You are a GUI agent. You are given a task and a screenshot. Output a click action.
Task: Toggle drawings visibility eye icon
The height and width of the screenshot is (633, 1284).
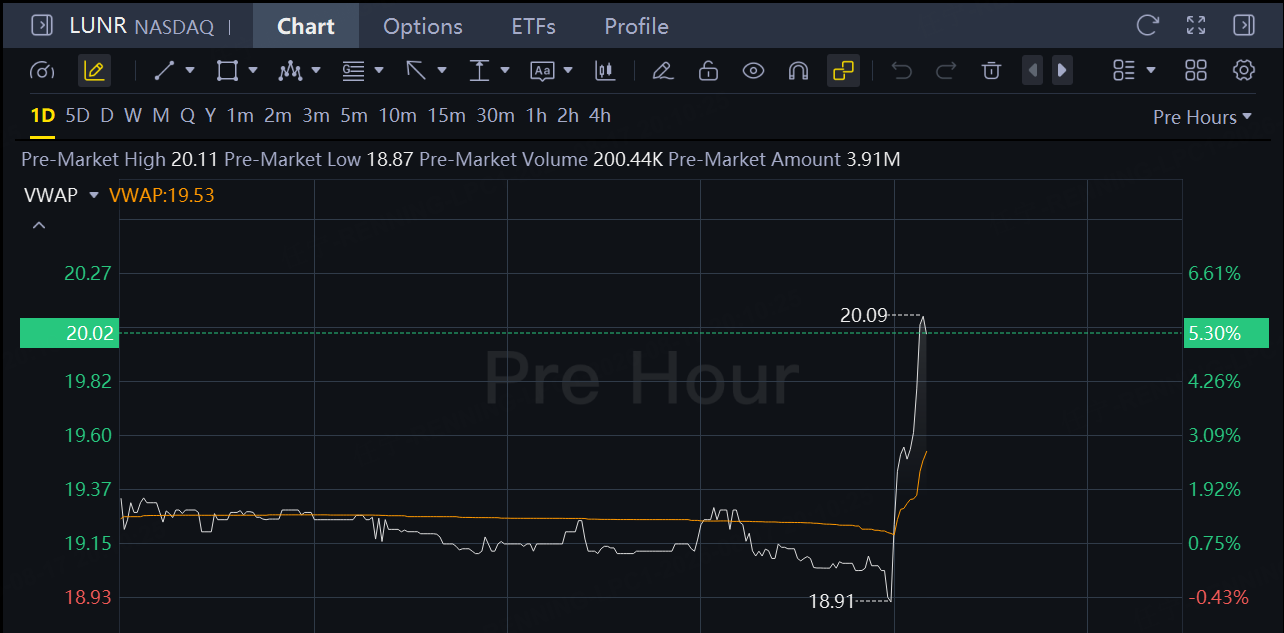753,70
